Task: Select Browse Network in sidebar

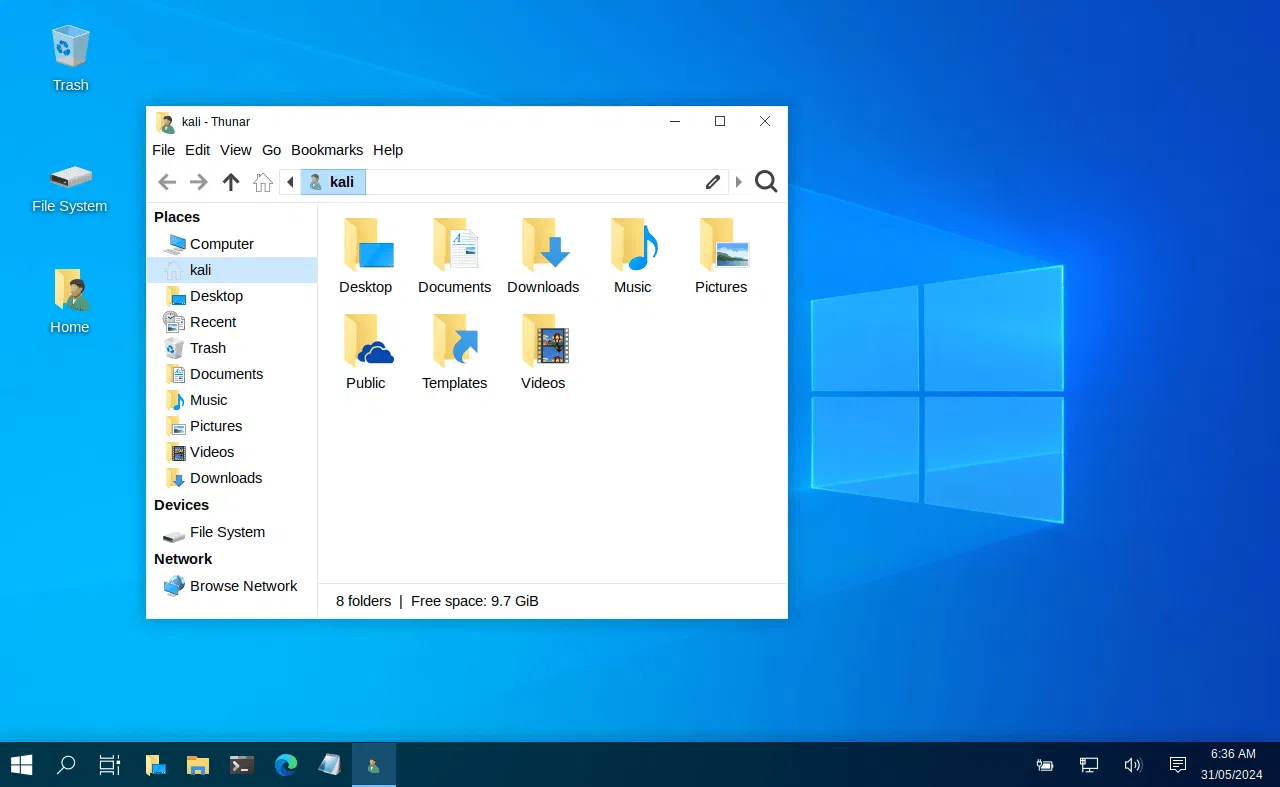Action: 243,586
